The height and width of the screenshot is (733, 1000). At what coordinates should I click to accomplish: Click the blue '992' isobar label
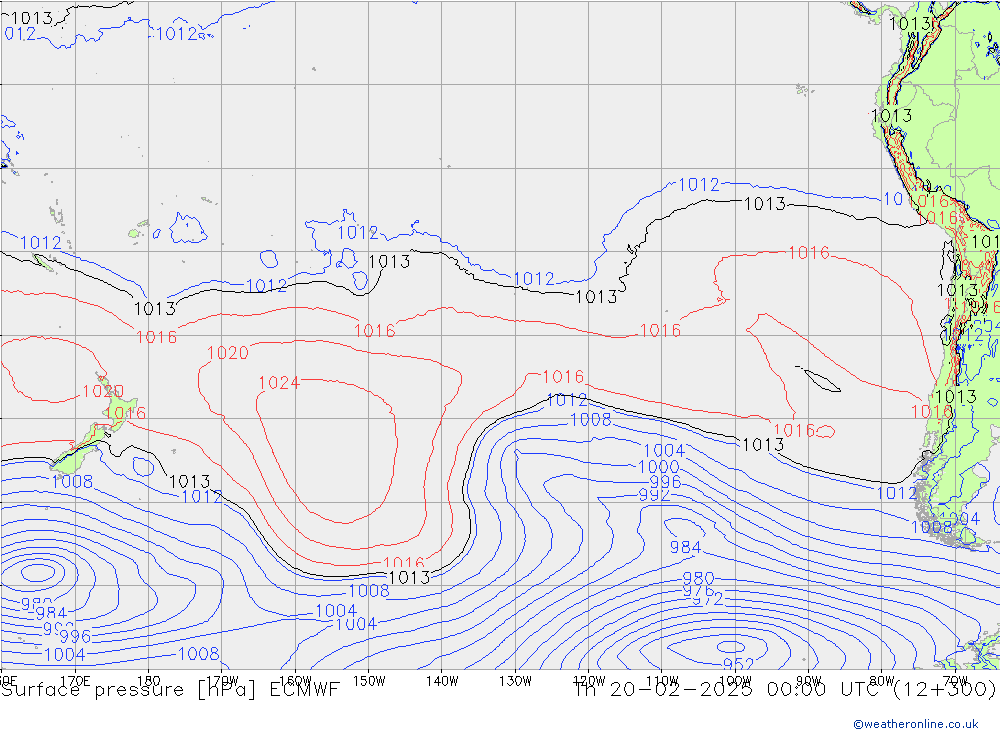coord(654,495)
